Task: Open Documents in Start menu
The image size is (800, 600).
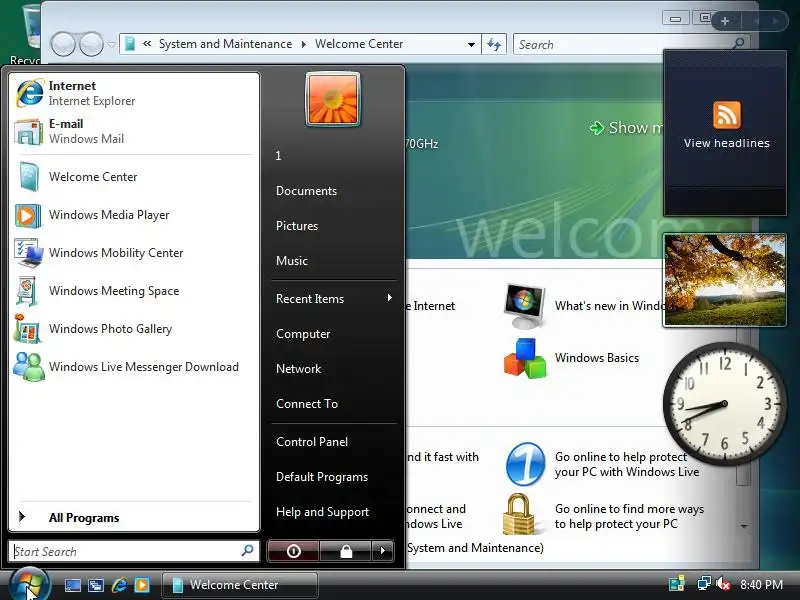Action: [307, 191]
